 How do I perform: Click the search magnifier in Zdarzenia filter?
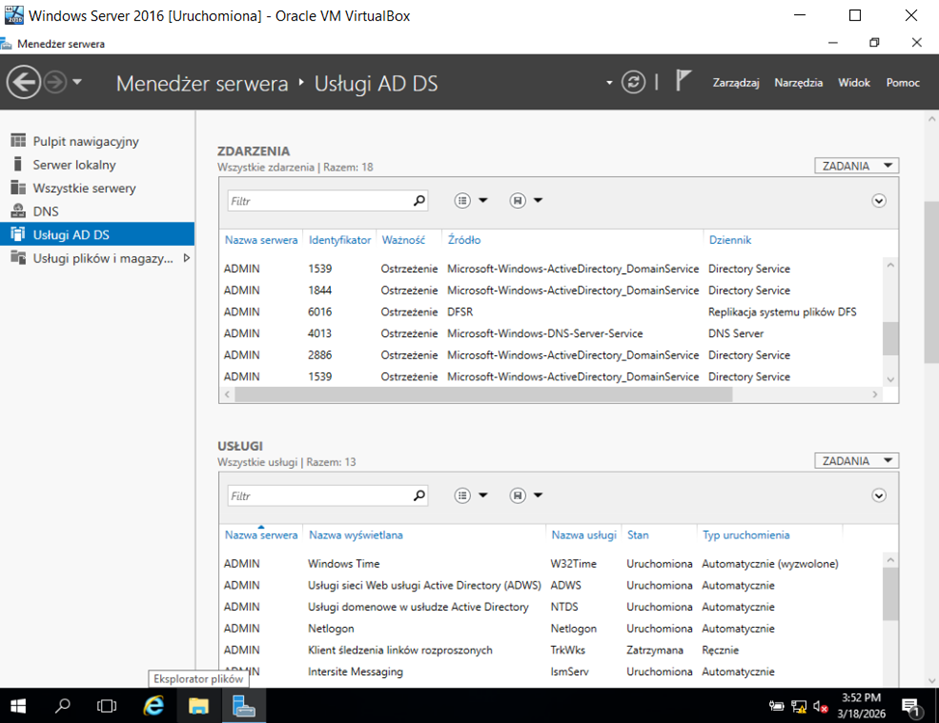(419, 201)
